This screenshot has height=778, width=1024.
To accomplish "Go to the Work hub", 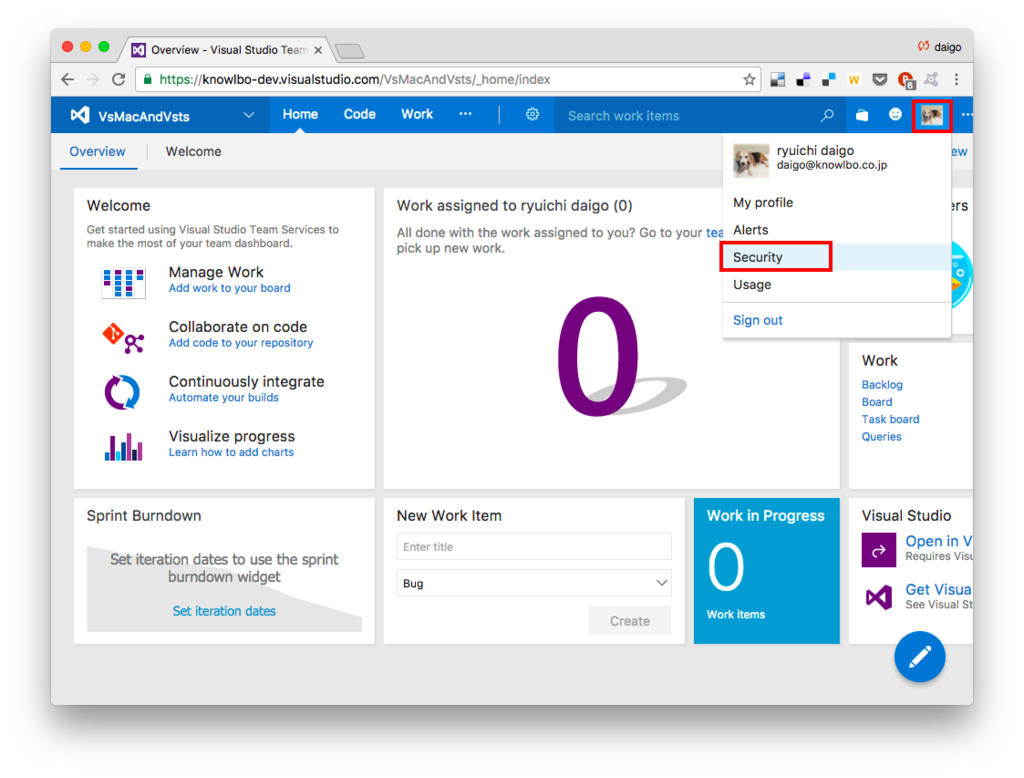I will point(417,114).
